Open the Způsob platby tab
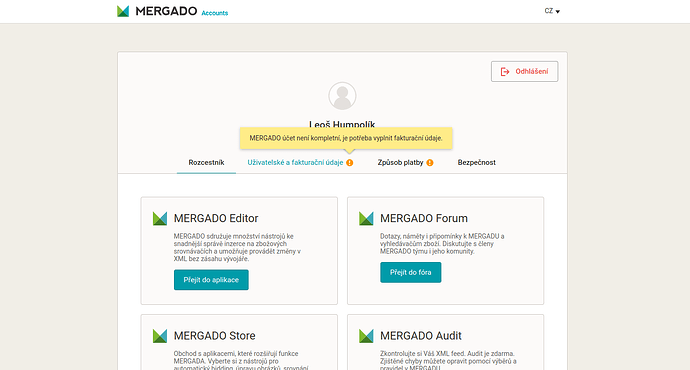The height and width of the screenshot is (370, 690). tap(400, 162)
